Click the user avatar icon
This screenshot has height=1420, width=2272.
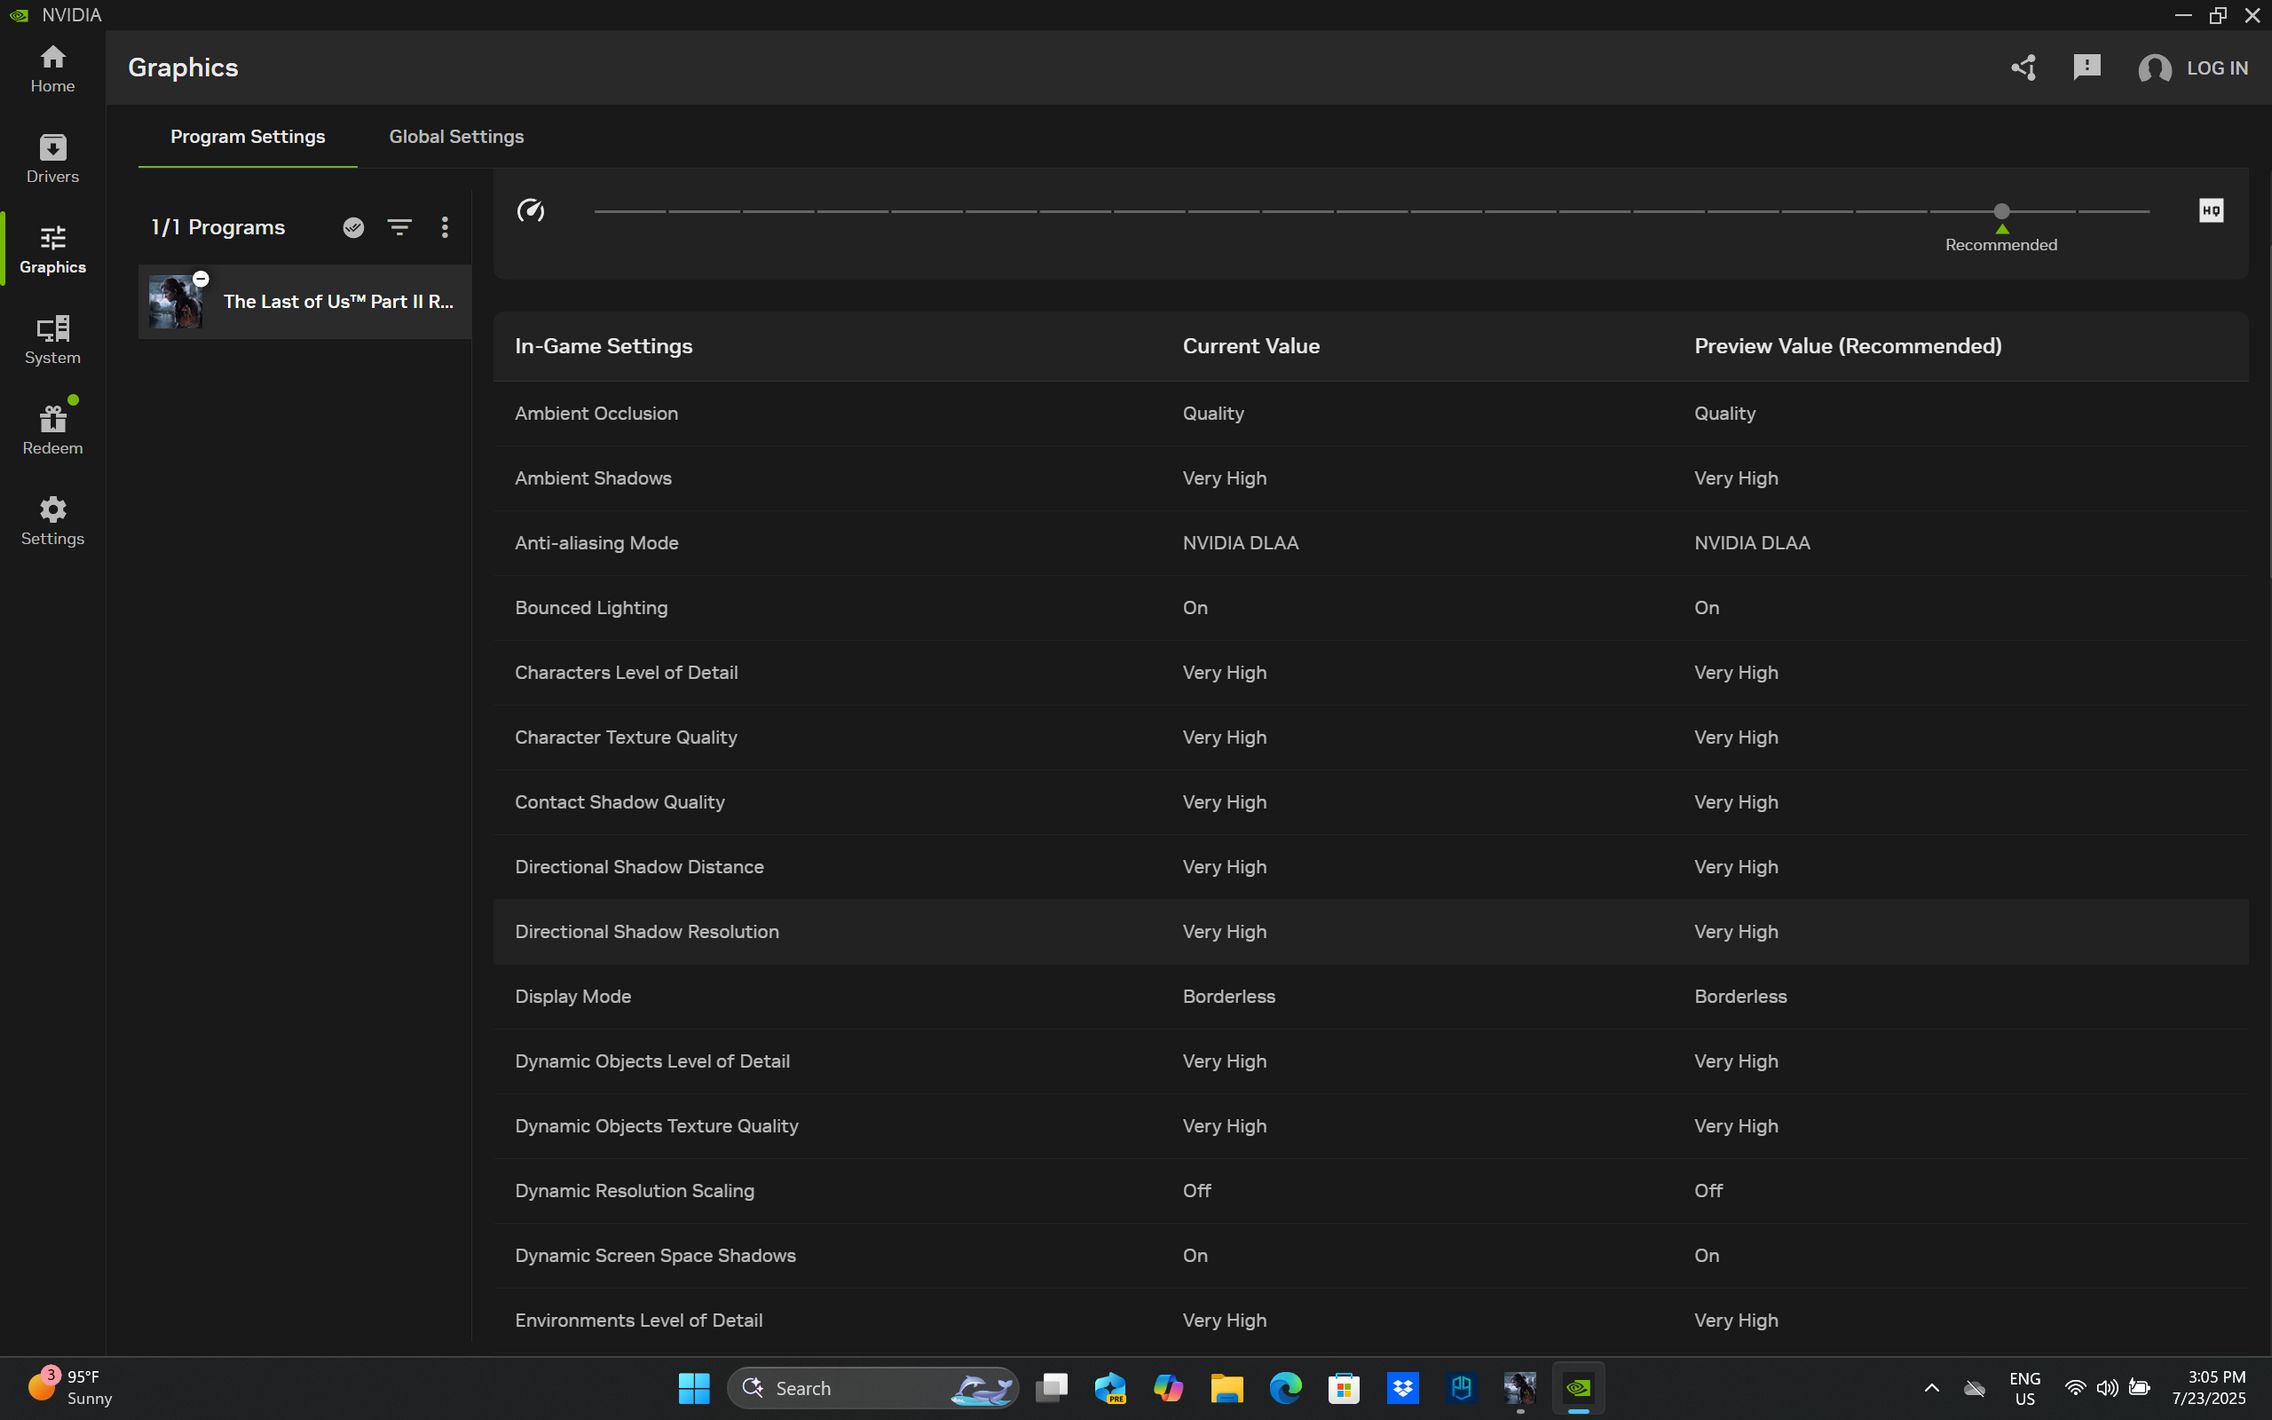pyautogui.click(x=2154, y=68)
